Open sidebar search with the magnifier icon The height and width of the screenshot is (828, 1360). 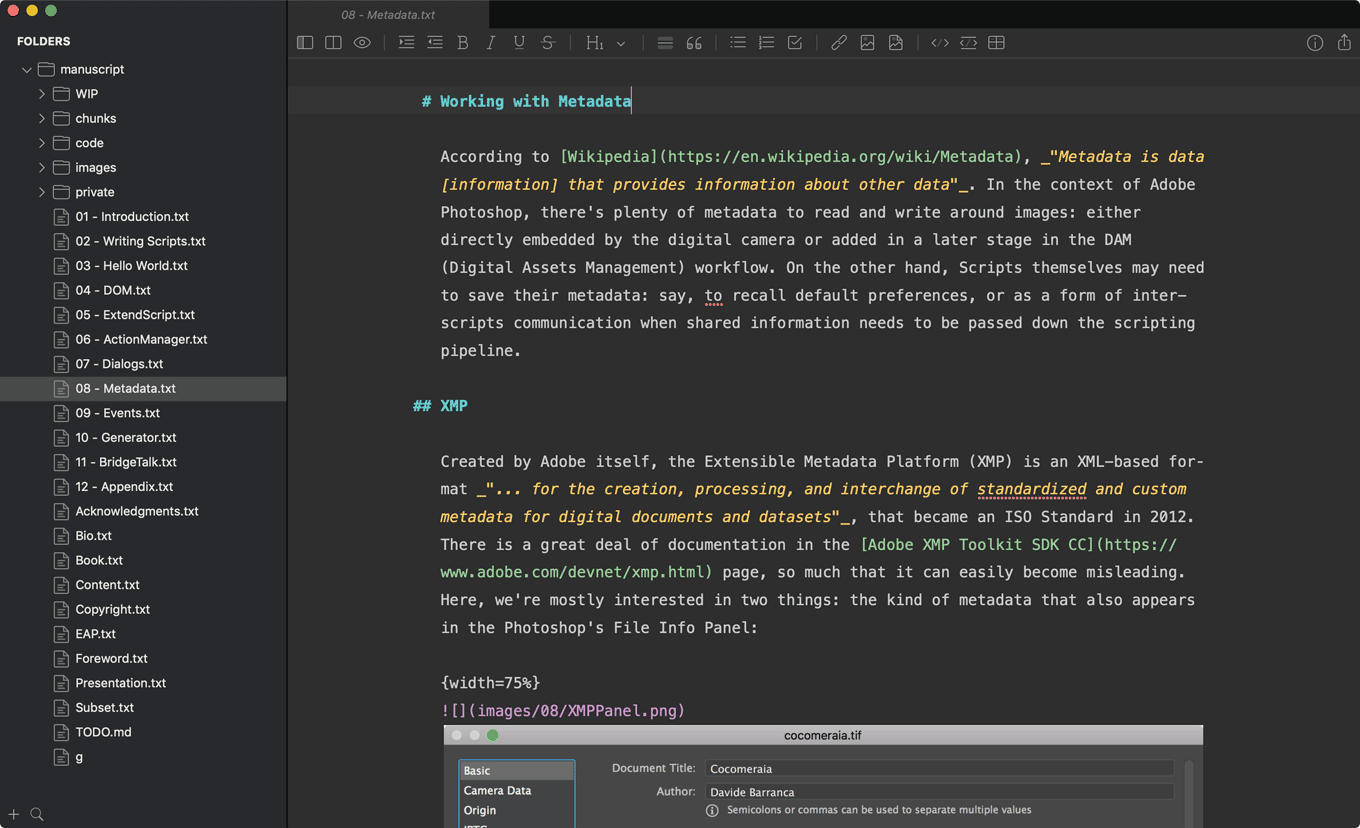(x=38, y=815)
